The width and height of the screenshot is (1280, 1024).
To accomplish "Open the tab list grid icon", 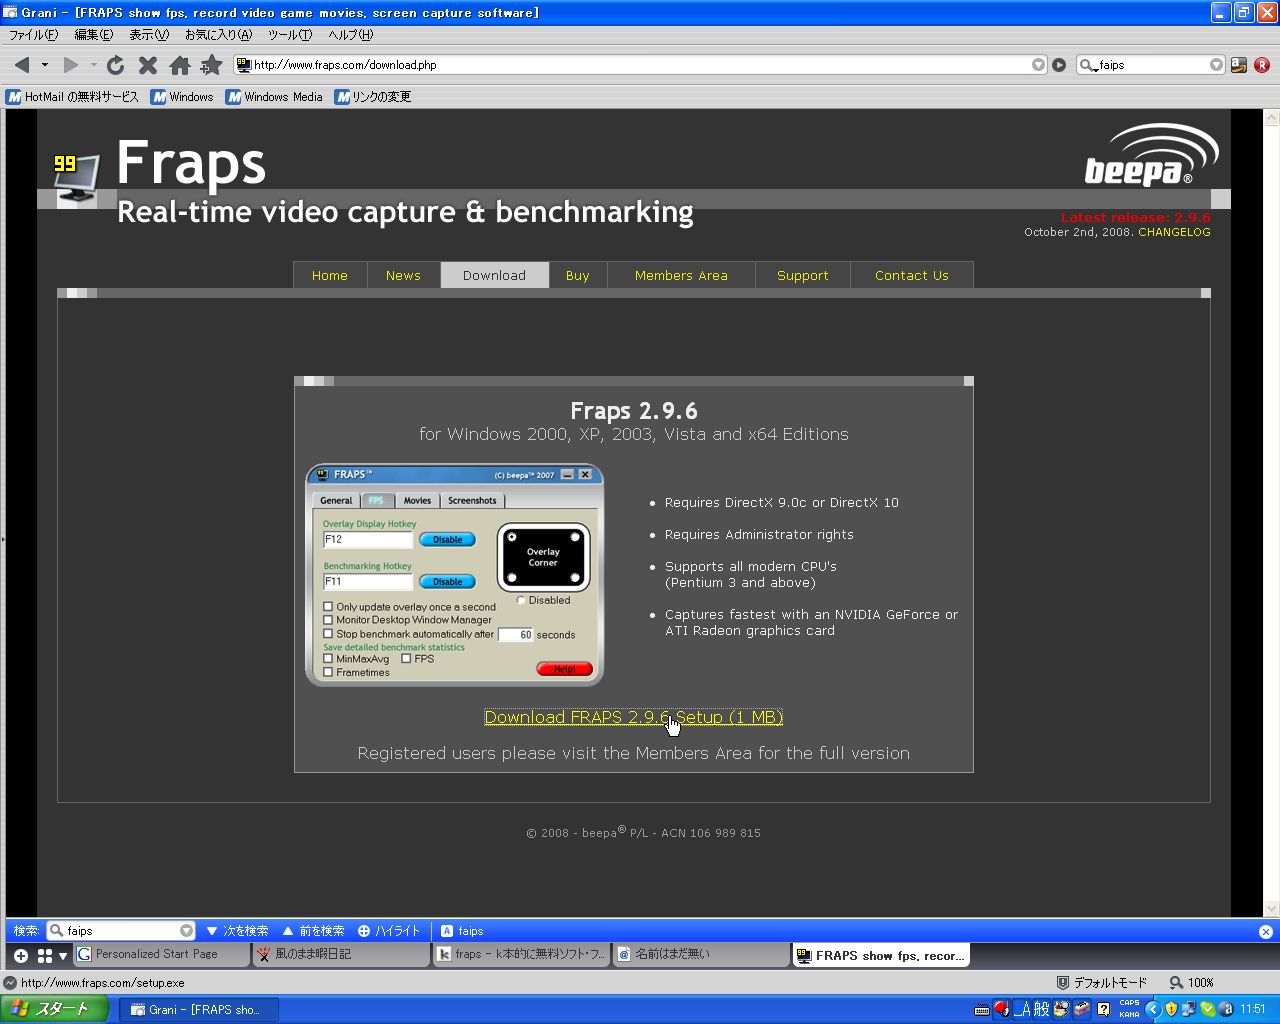I will pos(45,956).
